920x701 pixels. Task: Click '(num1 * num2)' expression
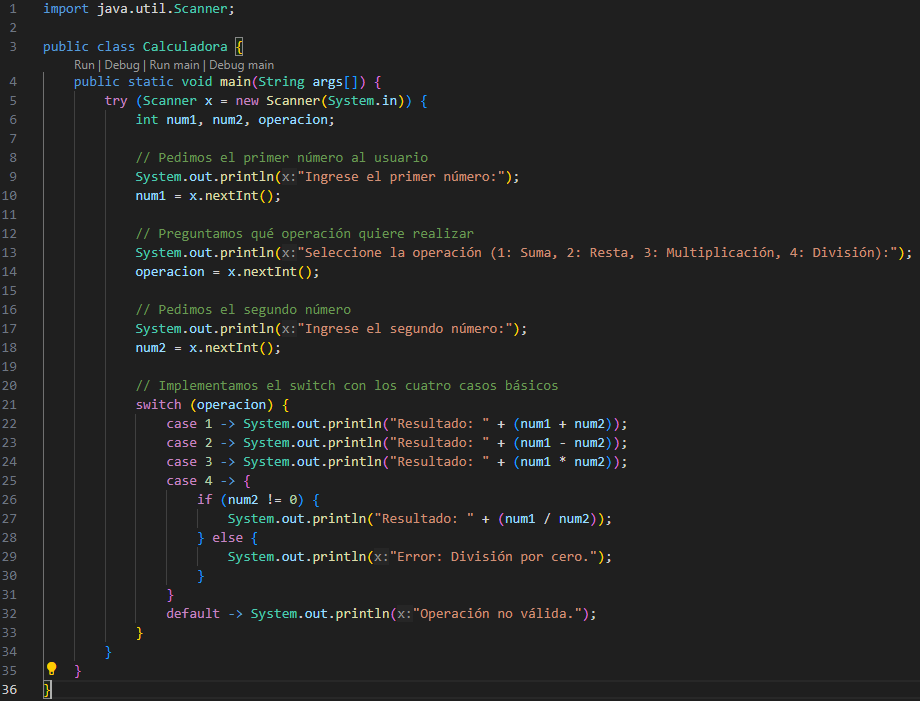563,462
